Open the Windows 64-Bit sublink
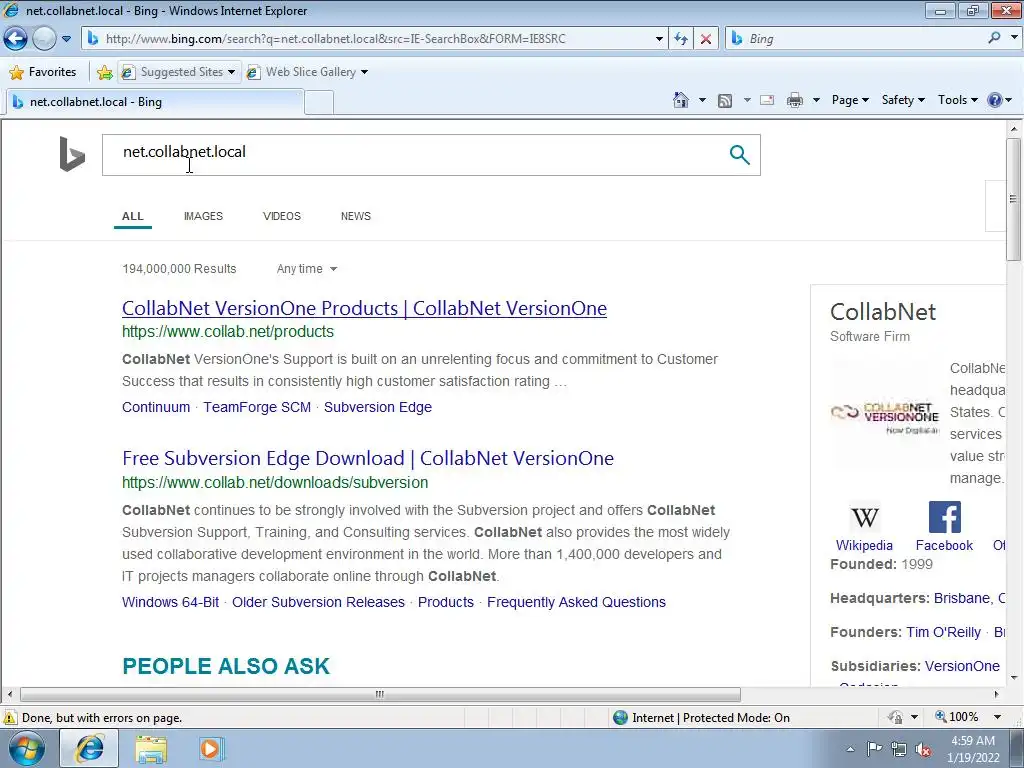 pos(170,602)
